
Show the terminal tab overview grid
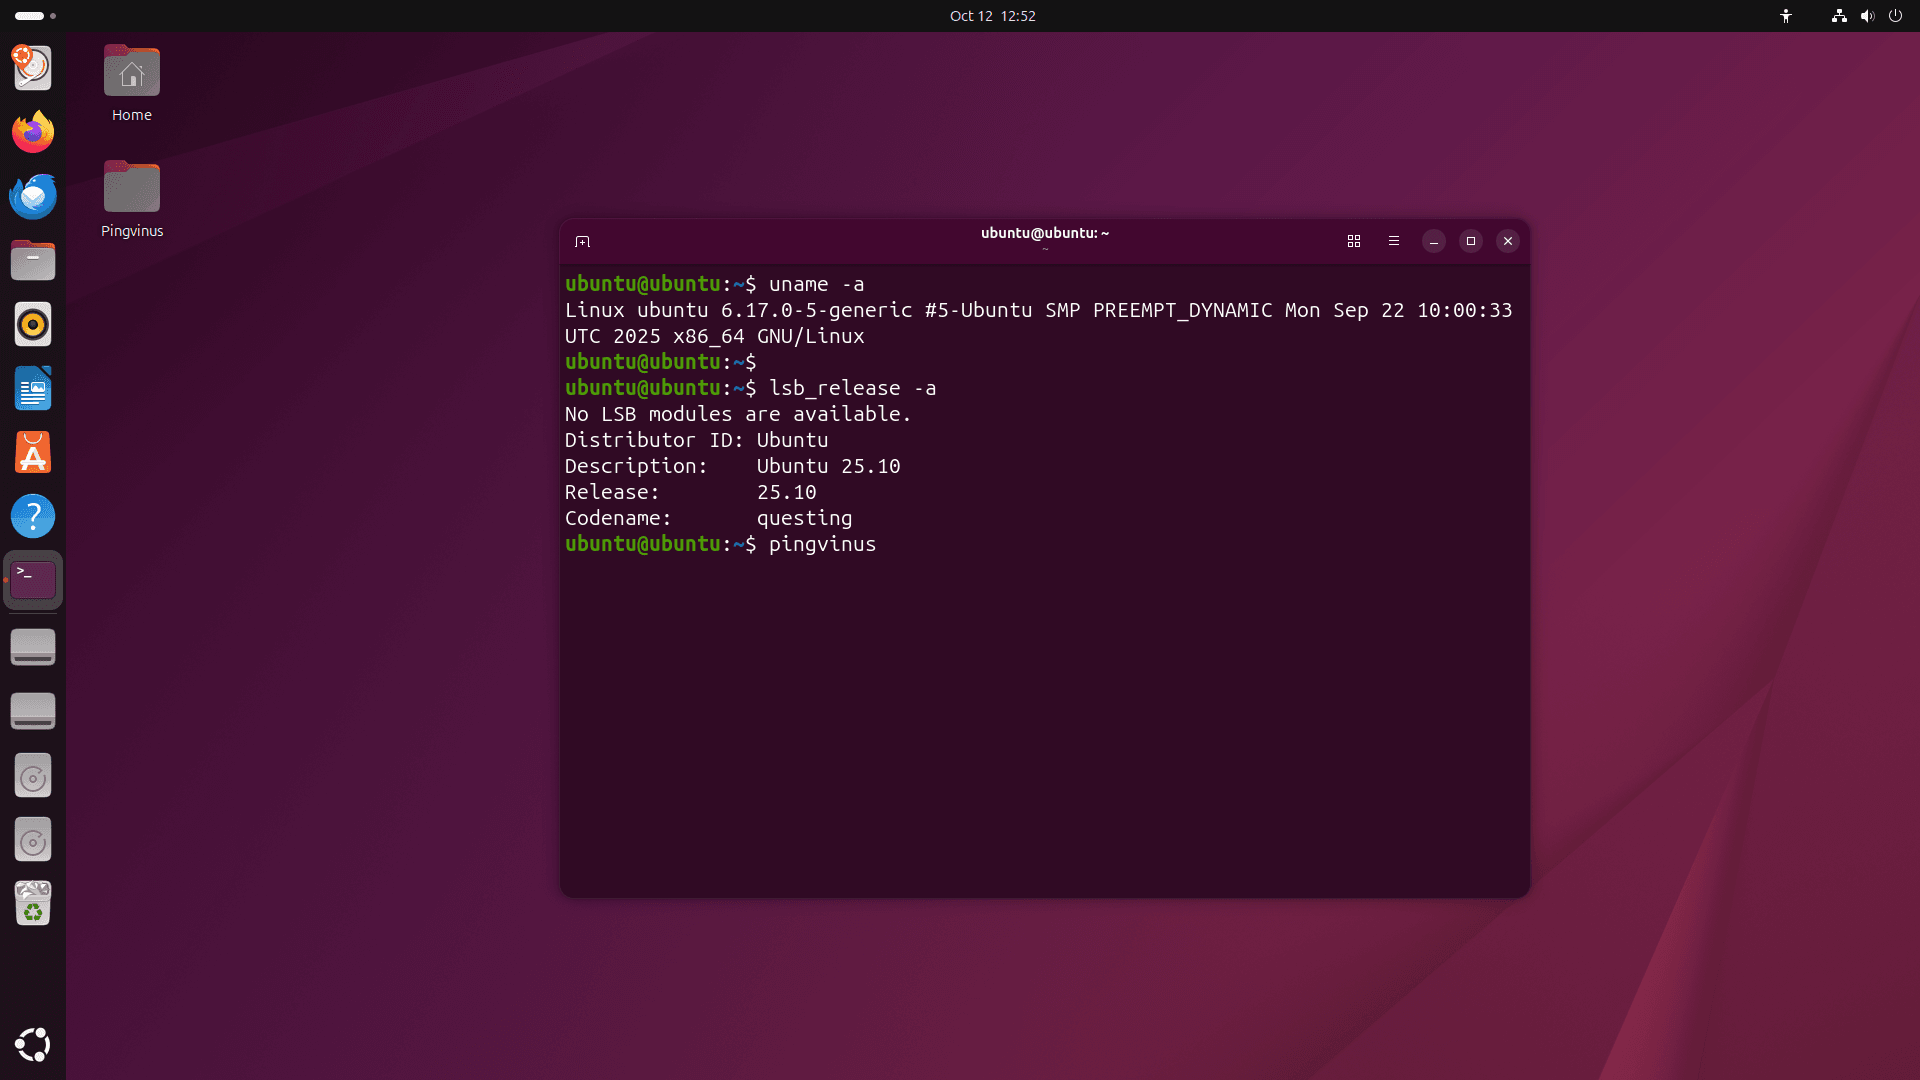tap(1354, 241)
